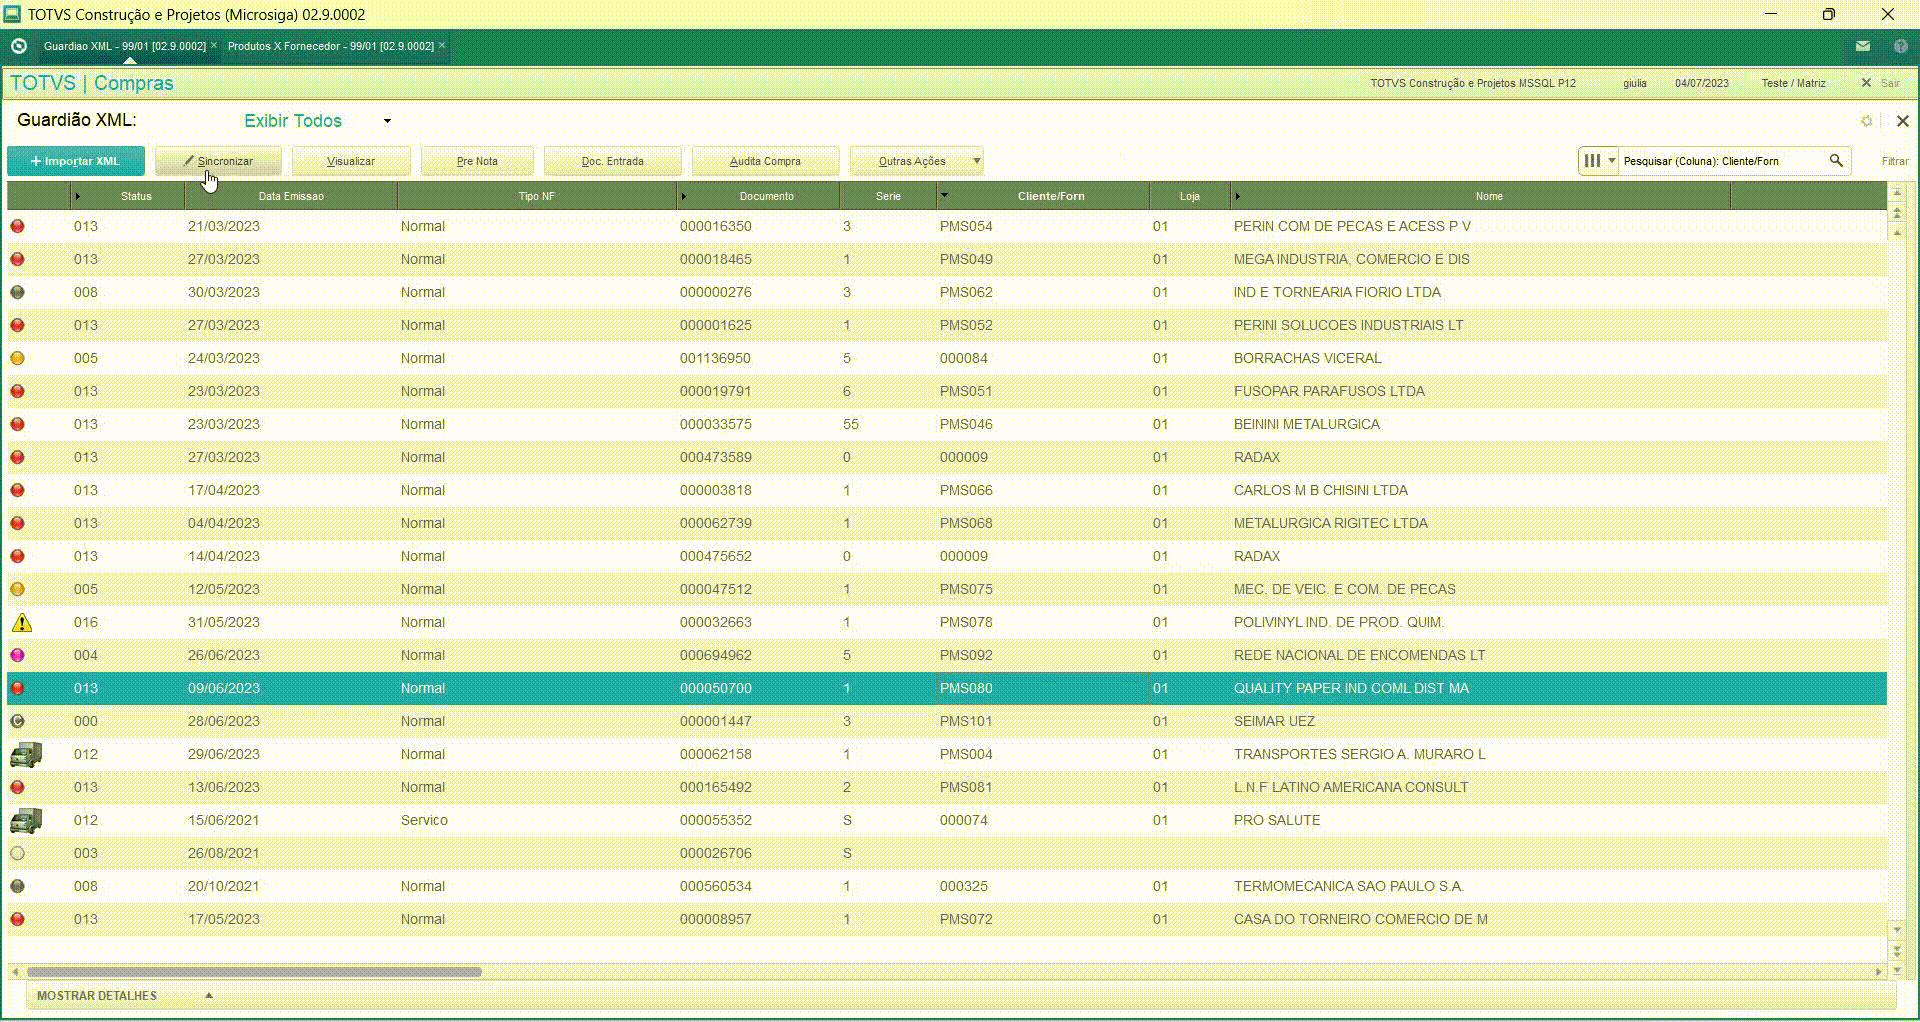Open the mail envelope icon
This screenshot has height=1022, width=1920.
1862,46
